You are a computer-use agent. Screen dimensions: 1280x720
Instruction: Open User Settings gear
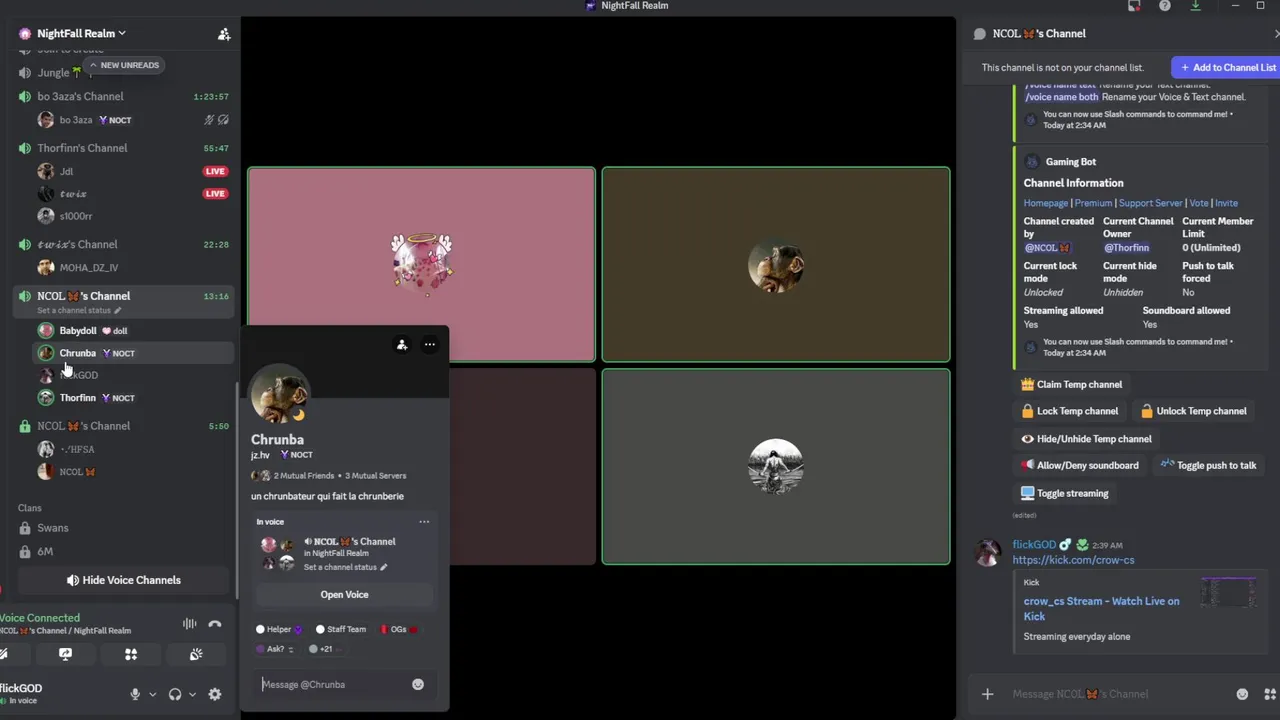214,694
